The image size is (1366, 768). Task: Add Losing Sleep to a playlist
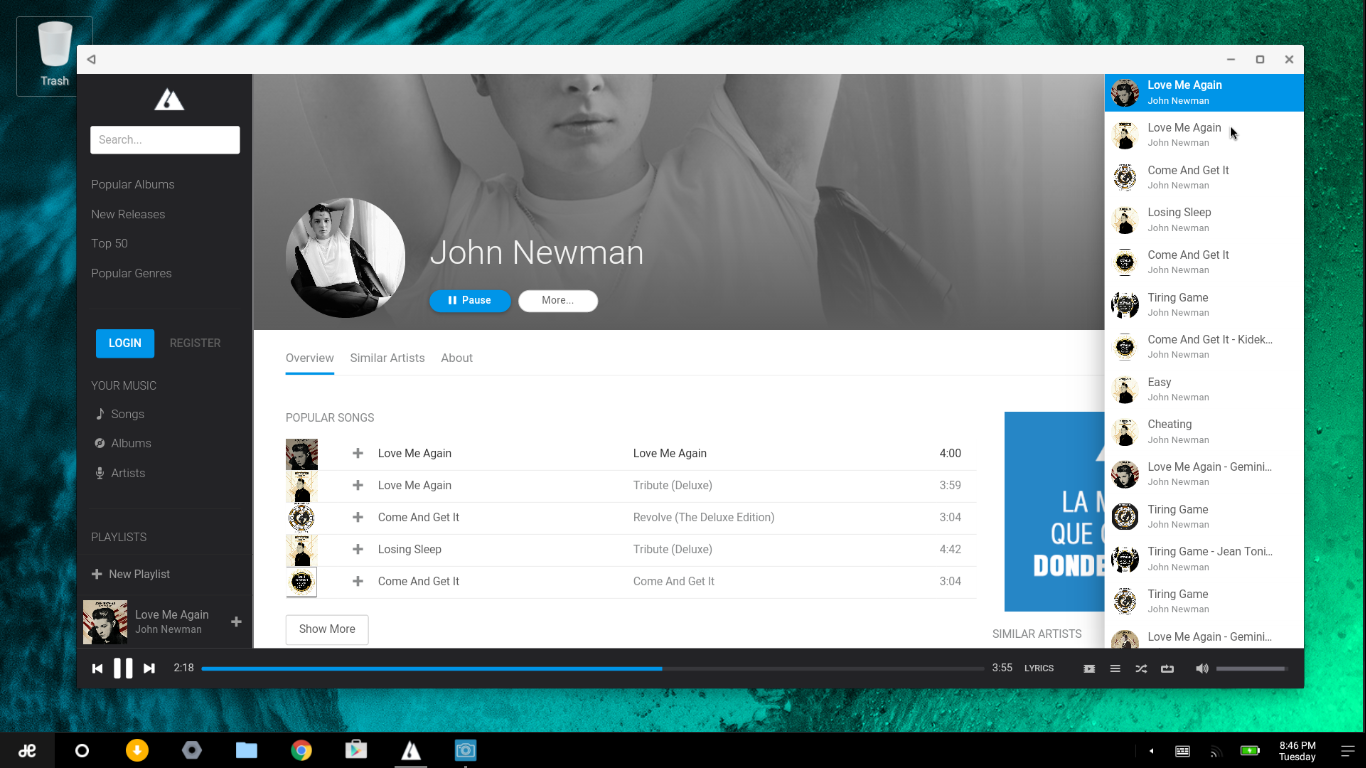click(x=358, y=550)
